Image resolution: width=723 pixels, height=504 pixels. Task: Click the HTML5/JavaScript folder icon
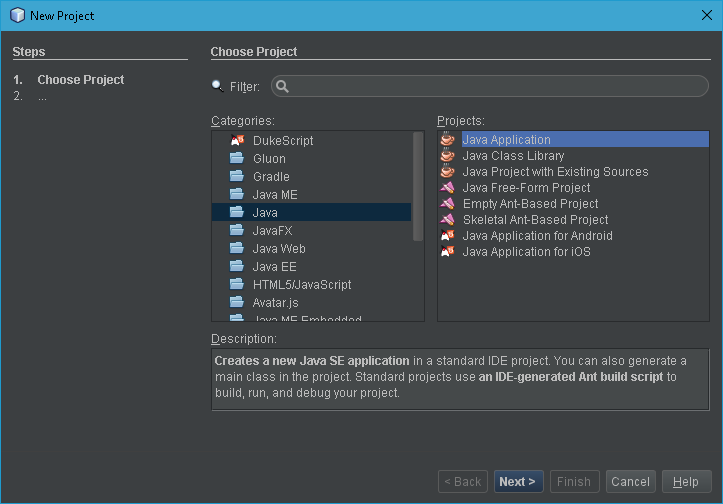tap(237, 284)
